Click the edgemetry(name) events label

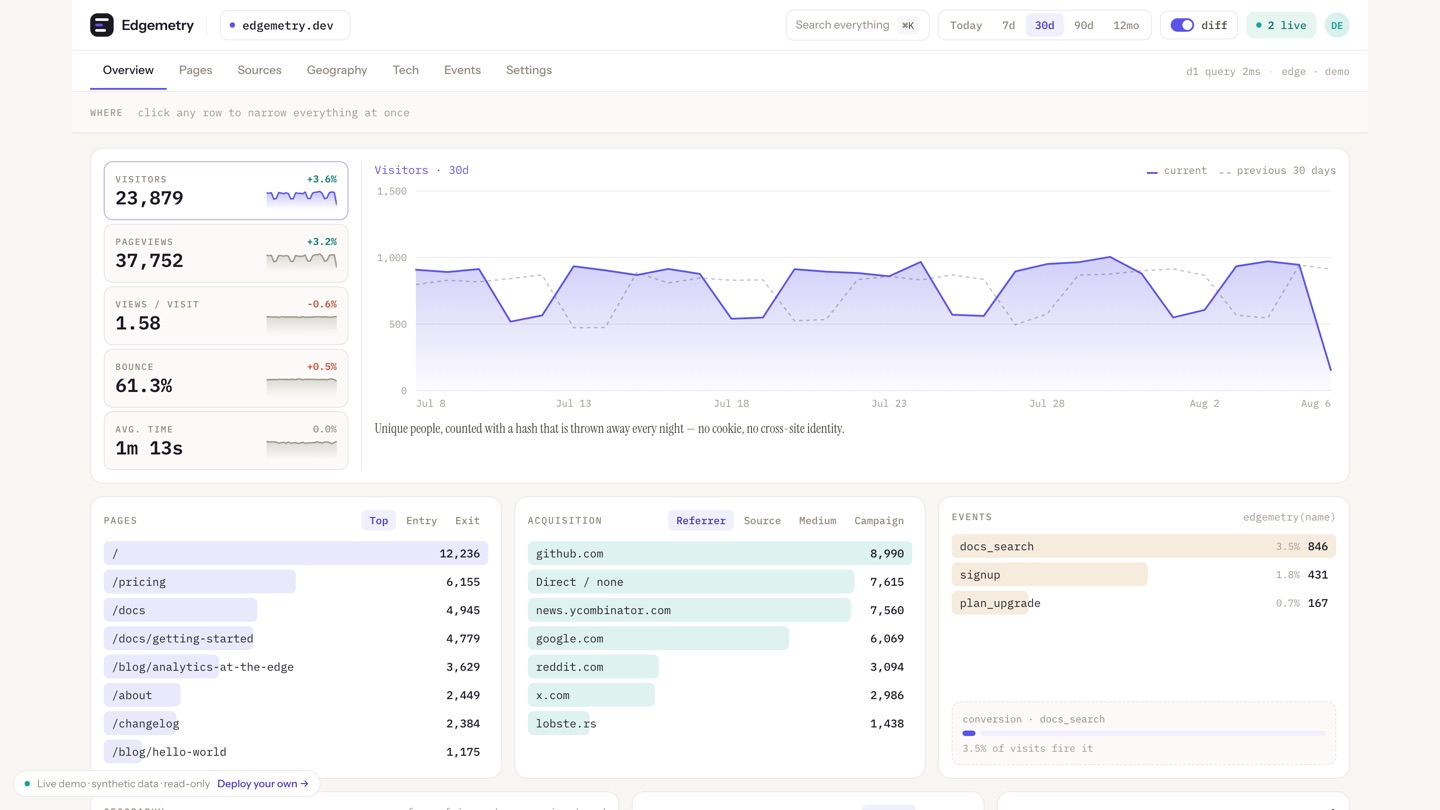(x=1289, y=517)
